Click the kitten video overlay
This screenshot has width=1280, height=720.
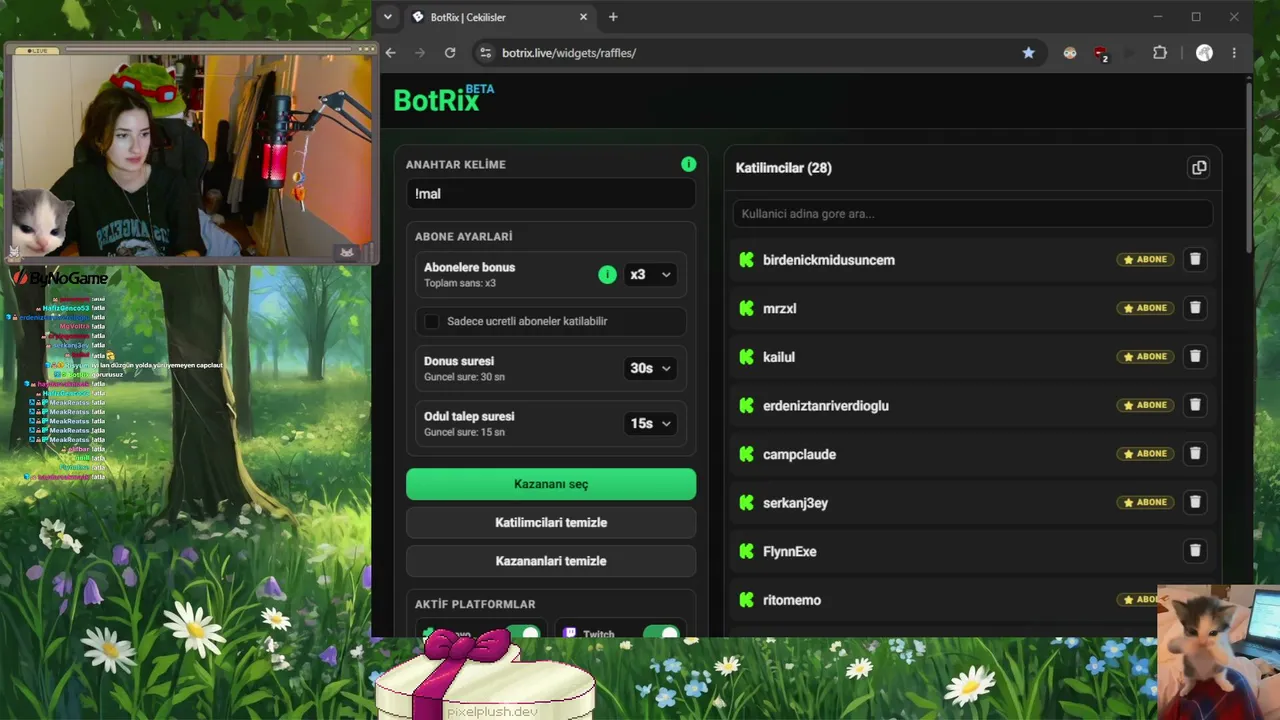pyautogui.click(x=1218, y=652)
